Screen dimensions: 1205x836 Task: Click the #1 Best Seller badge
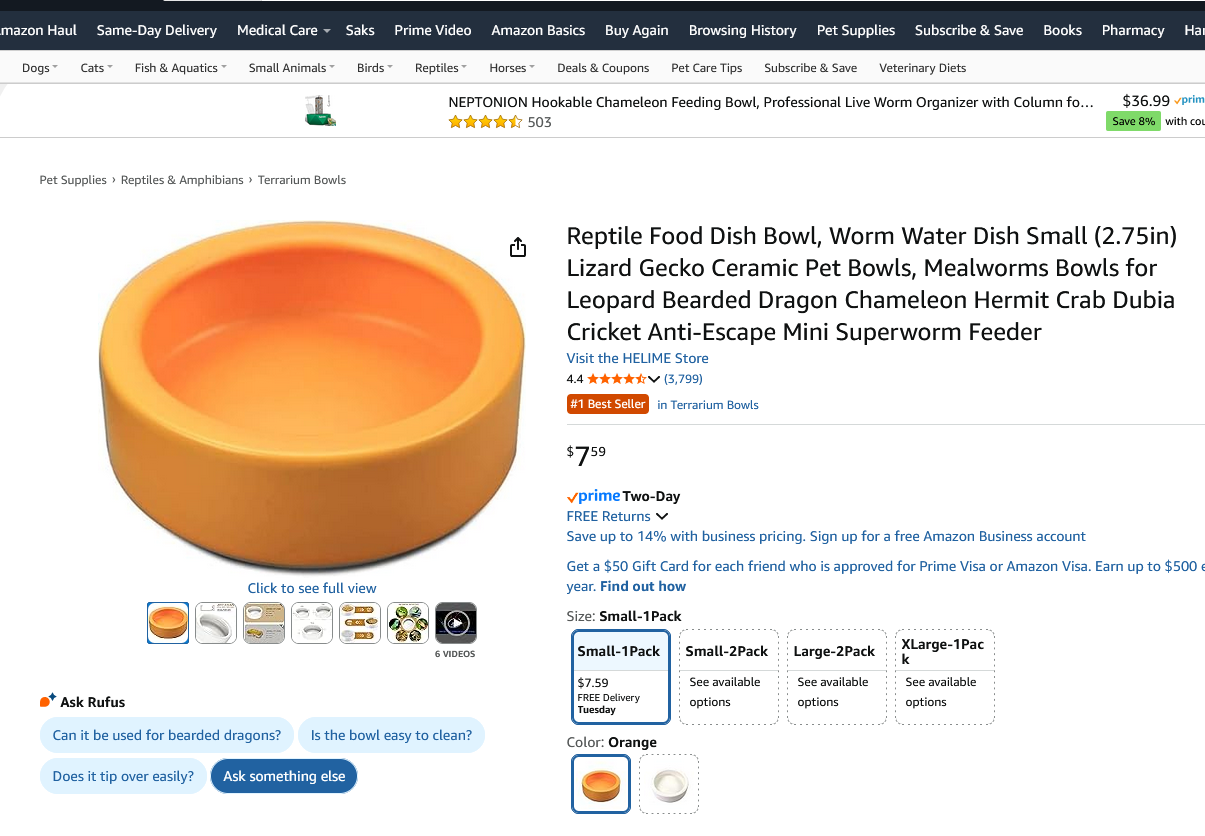tap(608, 405)
